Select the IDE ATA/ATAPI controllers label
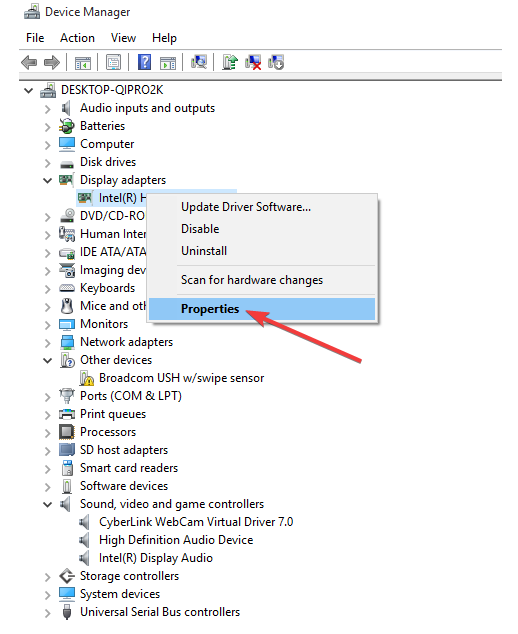 pyautogui.click(x=113, y=252)
